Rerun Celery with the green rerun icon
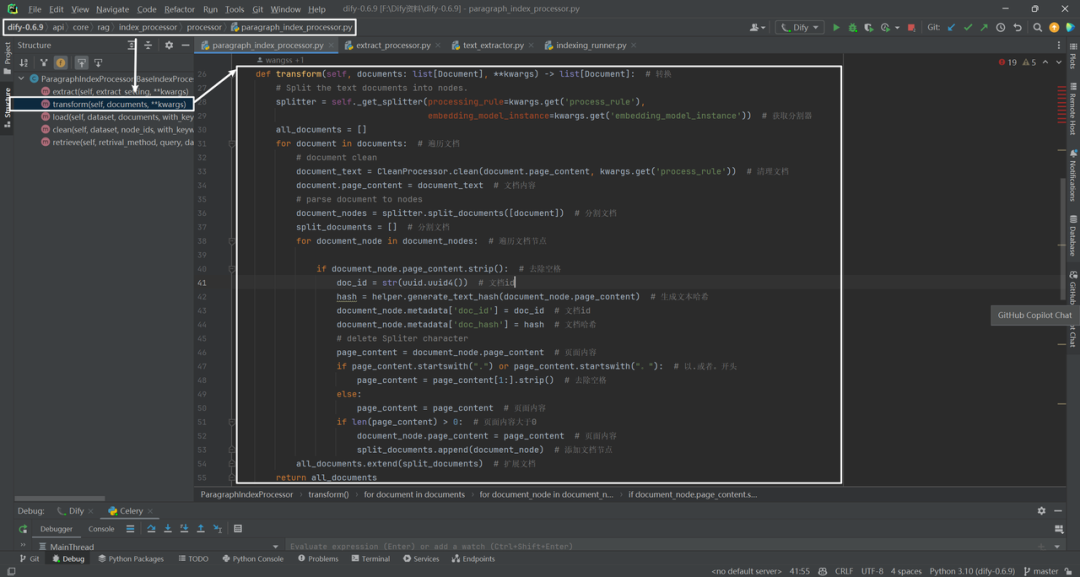Viewport: 1080px width, 577px height. coord(23,529)
